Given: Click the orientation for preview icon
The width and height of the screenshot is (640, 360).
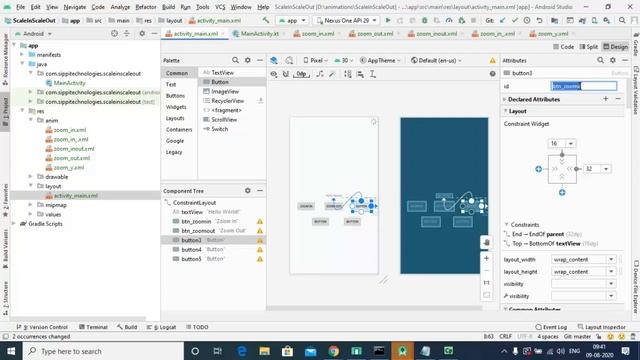Looking at the screenshot, I should [x=289, y=60].
